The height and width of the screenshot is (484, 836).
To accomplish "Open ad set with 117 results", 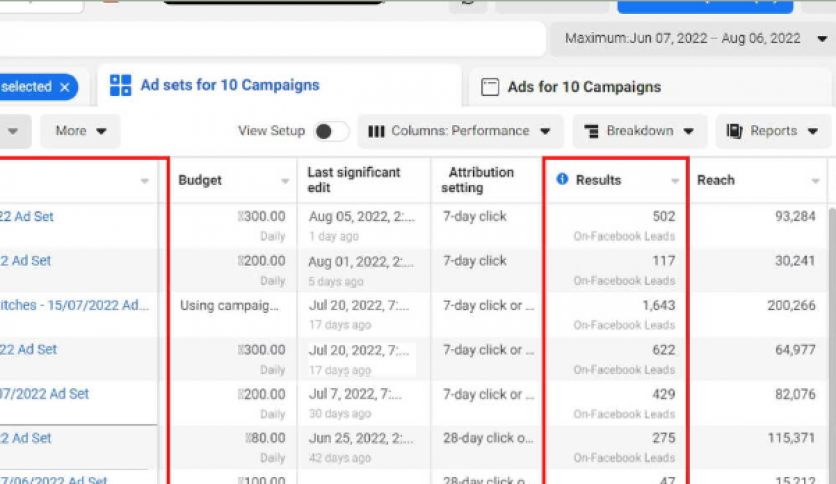I will 26,261.
